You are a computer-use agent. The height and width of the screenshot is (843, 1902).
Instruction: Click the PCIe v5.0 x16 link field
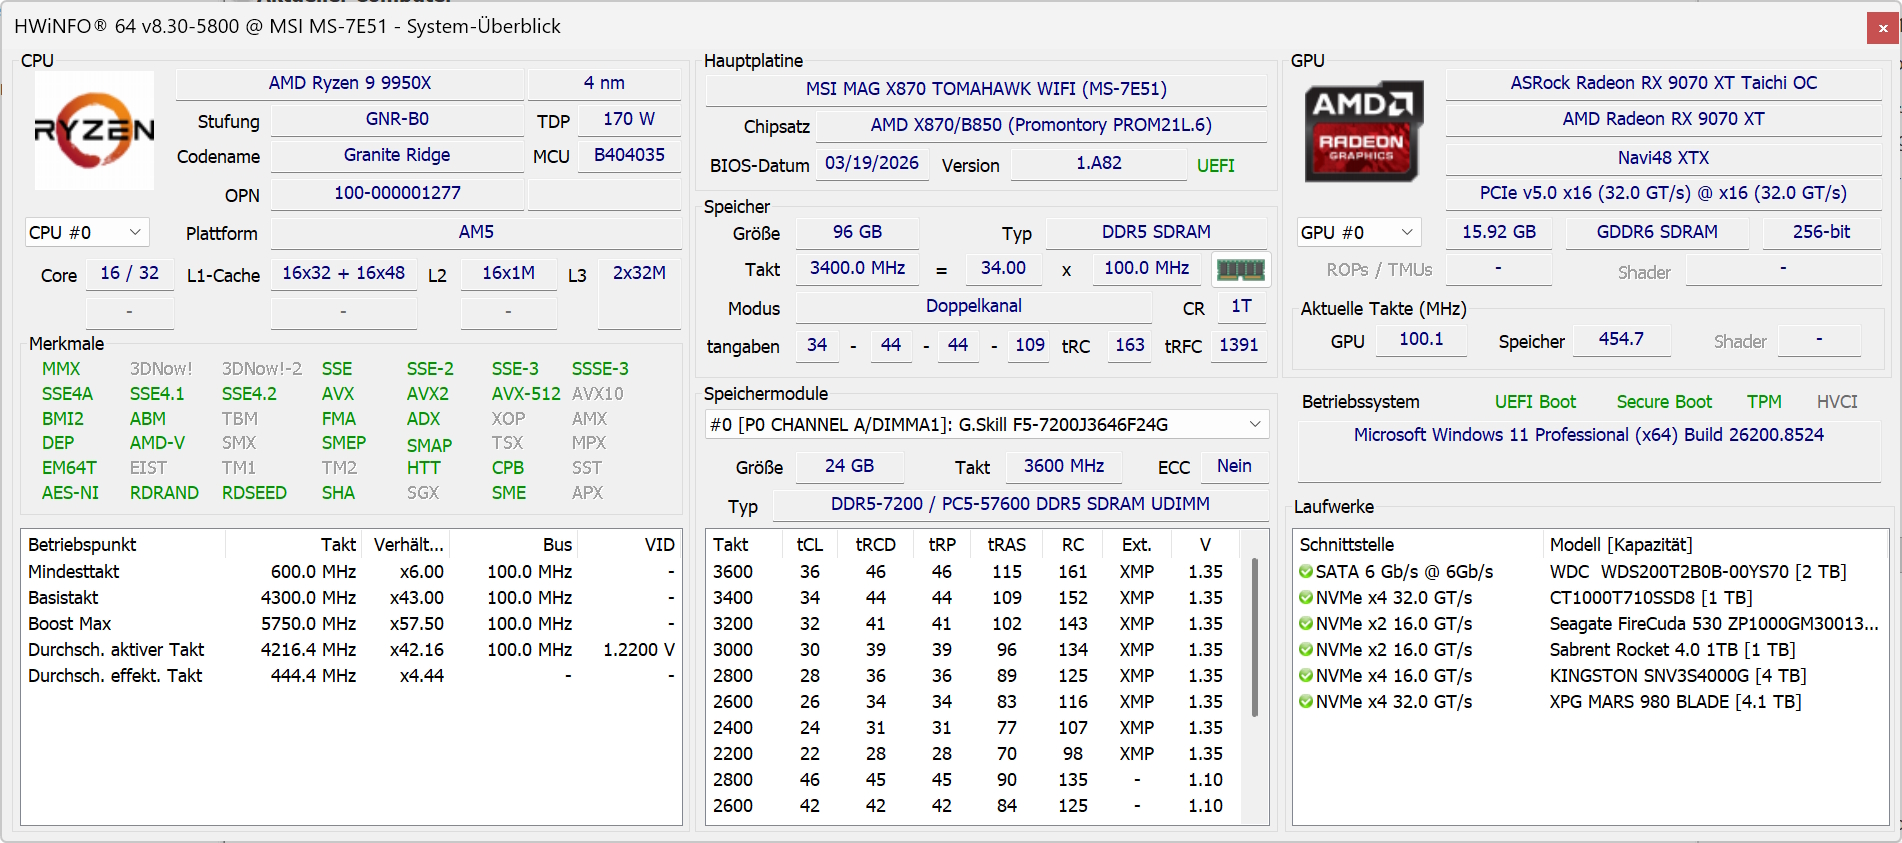point(1664,193)
